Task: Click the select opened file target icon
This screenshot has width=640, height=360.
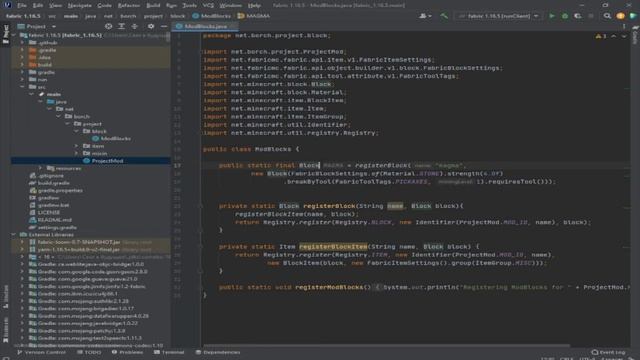Action: [x=108, y=26]
